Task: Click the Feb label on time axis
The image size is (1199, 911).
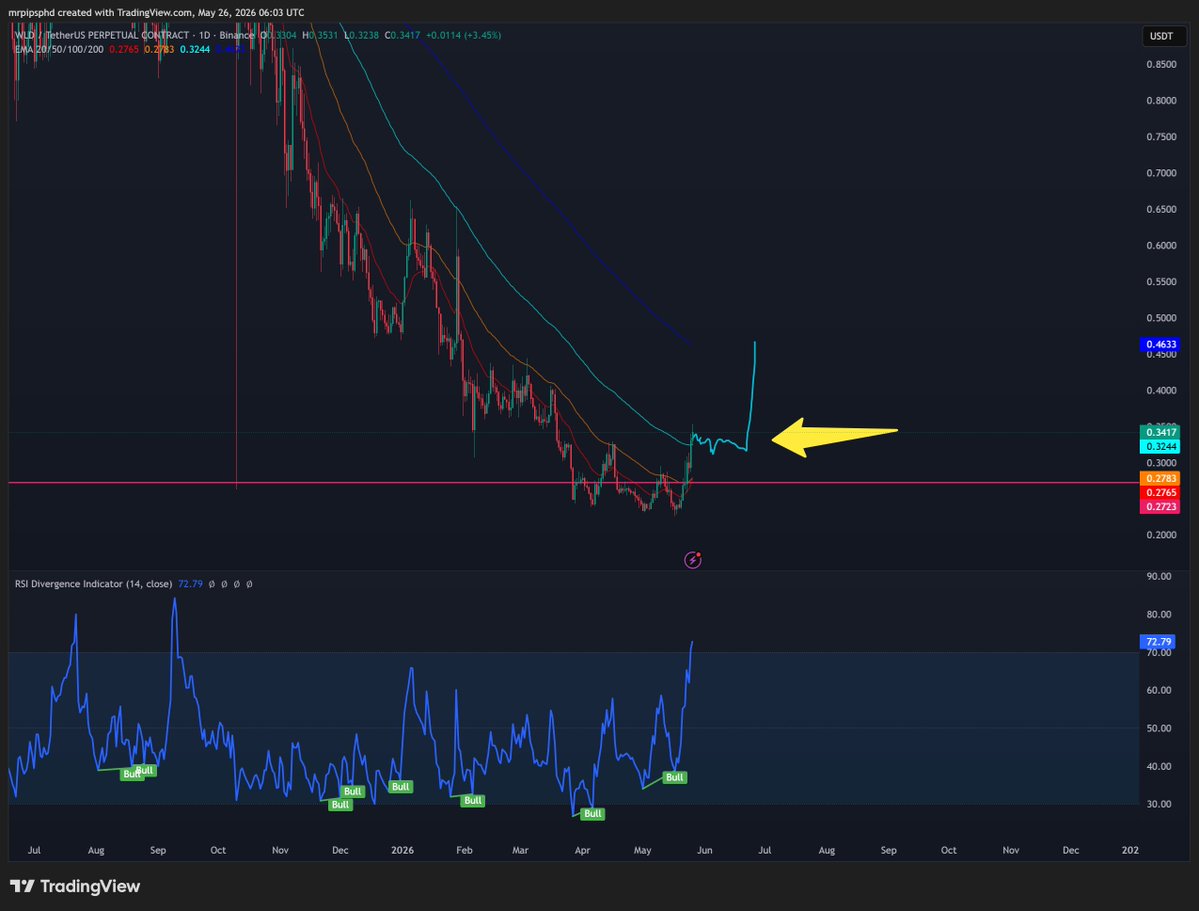Action: (464, 850)
